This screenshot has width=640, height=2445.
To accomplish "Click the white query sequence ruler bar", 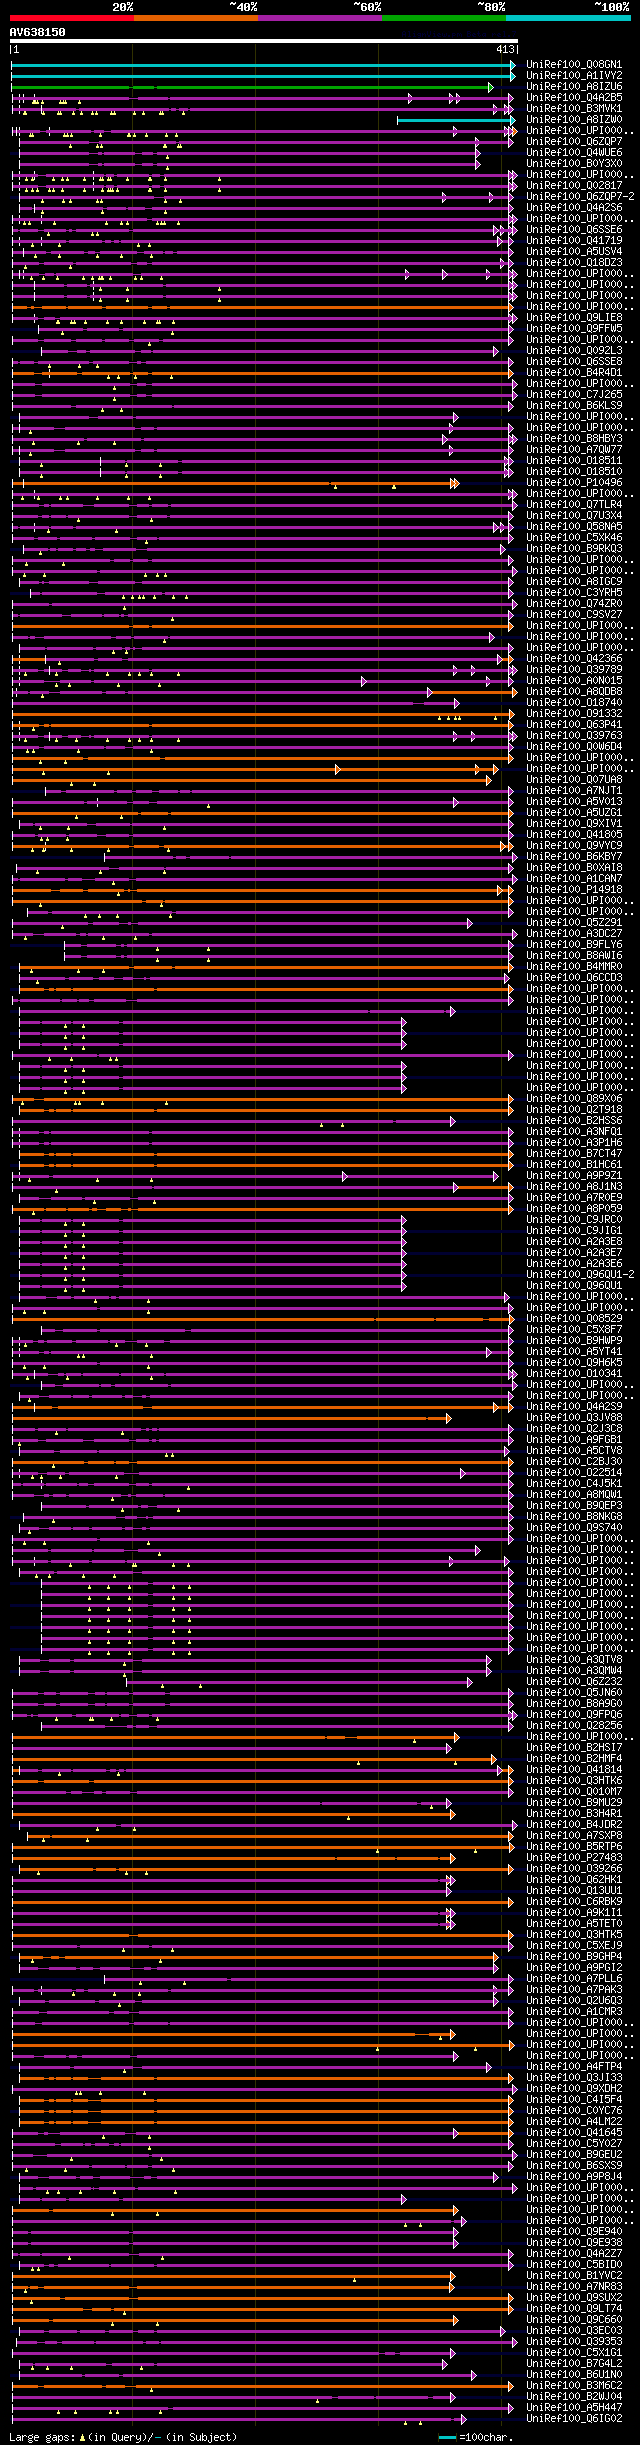I will 264,41.
